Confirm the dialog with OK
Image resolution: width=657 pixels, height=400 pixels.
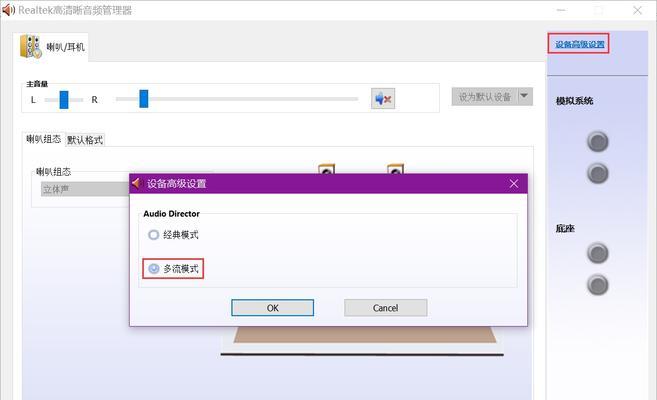(272, 308)
